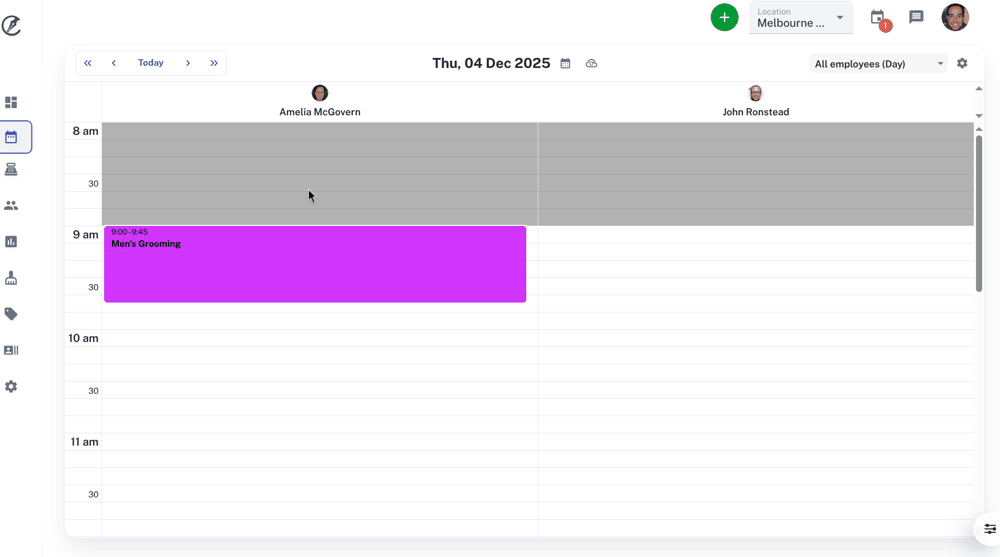Image resolution: width=1000 pixels, height=557 pixels.
Task: Open calendar settings gear icon
Action: pos(962,64)
